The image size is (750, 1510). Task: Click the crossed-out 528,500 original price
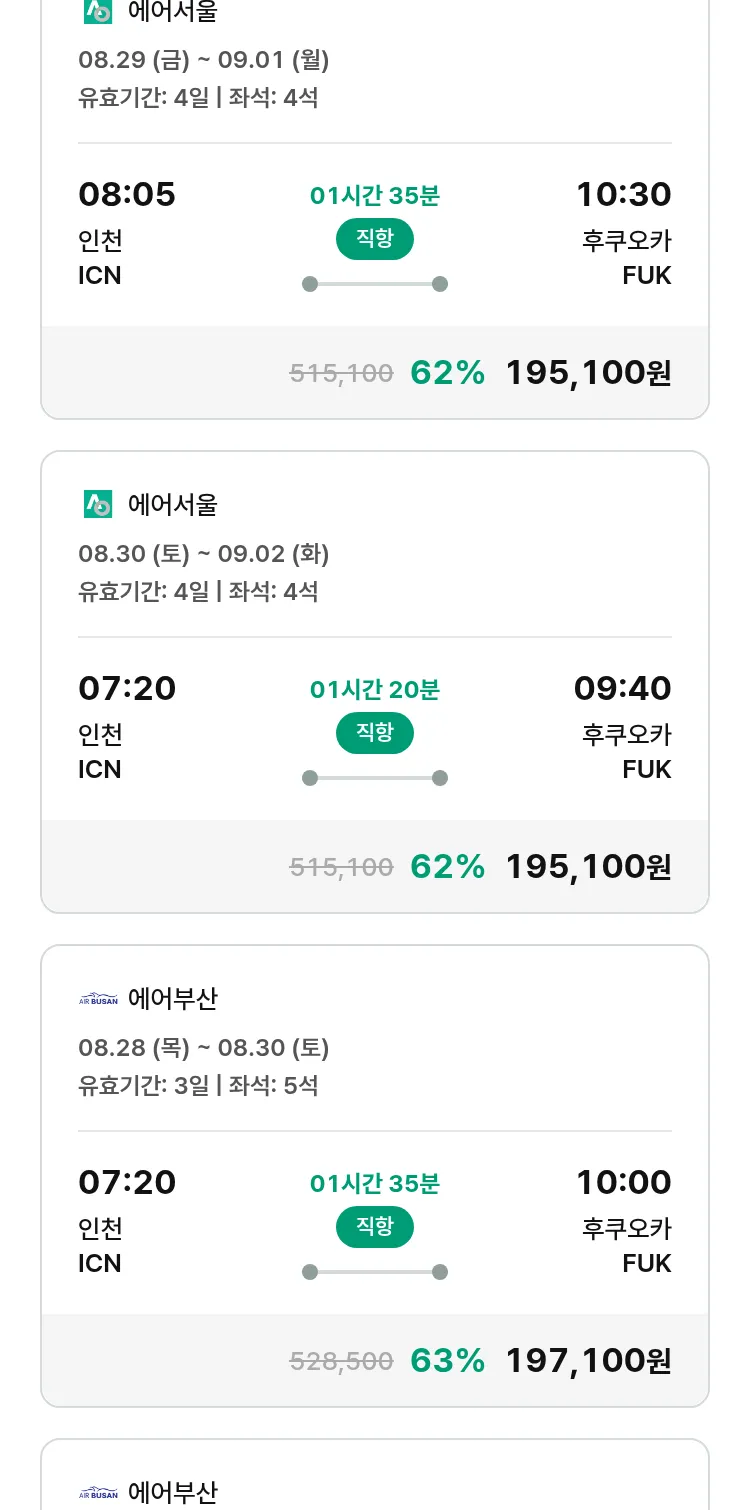341,1361
